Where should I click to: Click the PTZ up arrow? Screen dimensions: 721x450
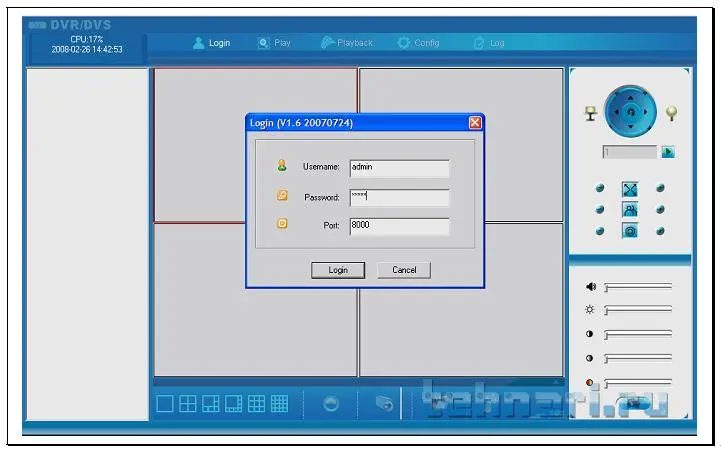click(630, 97)
